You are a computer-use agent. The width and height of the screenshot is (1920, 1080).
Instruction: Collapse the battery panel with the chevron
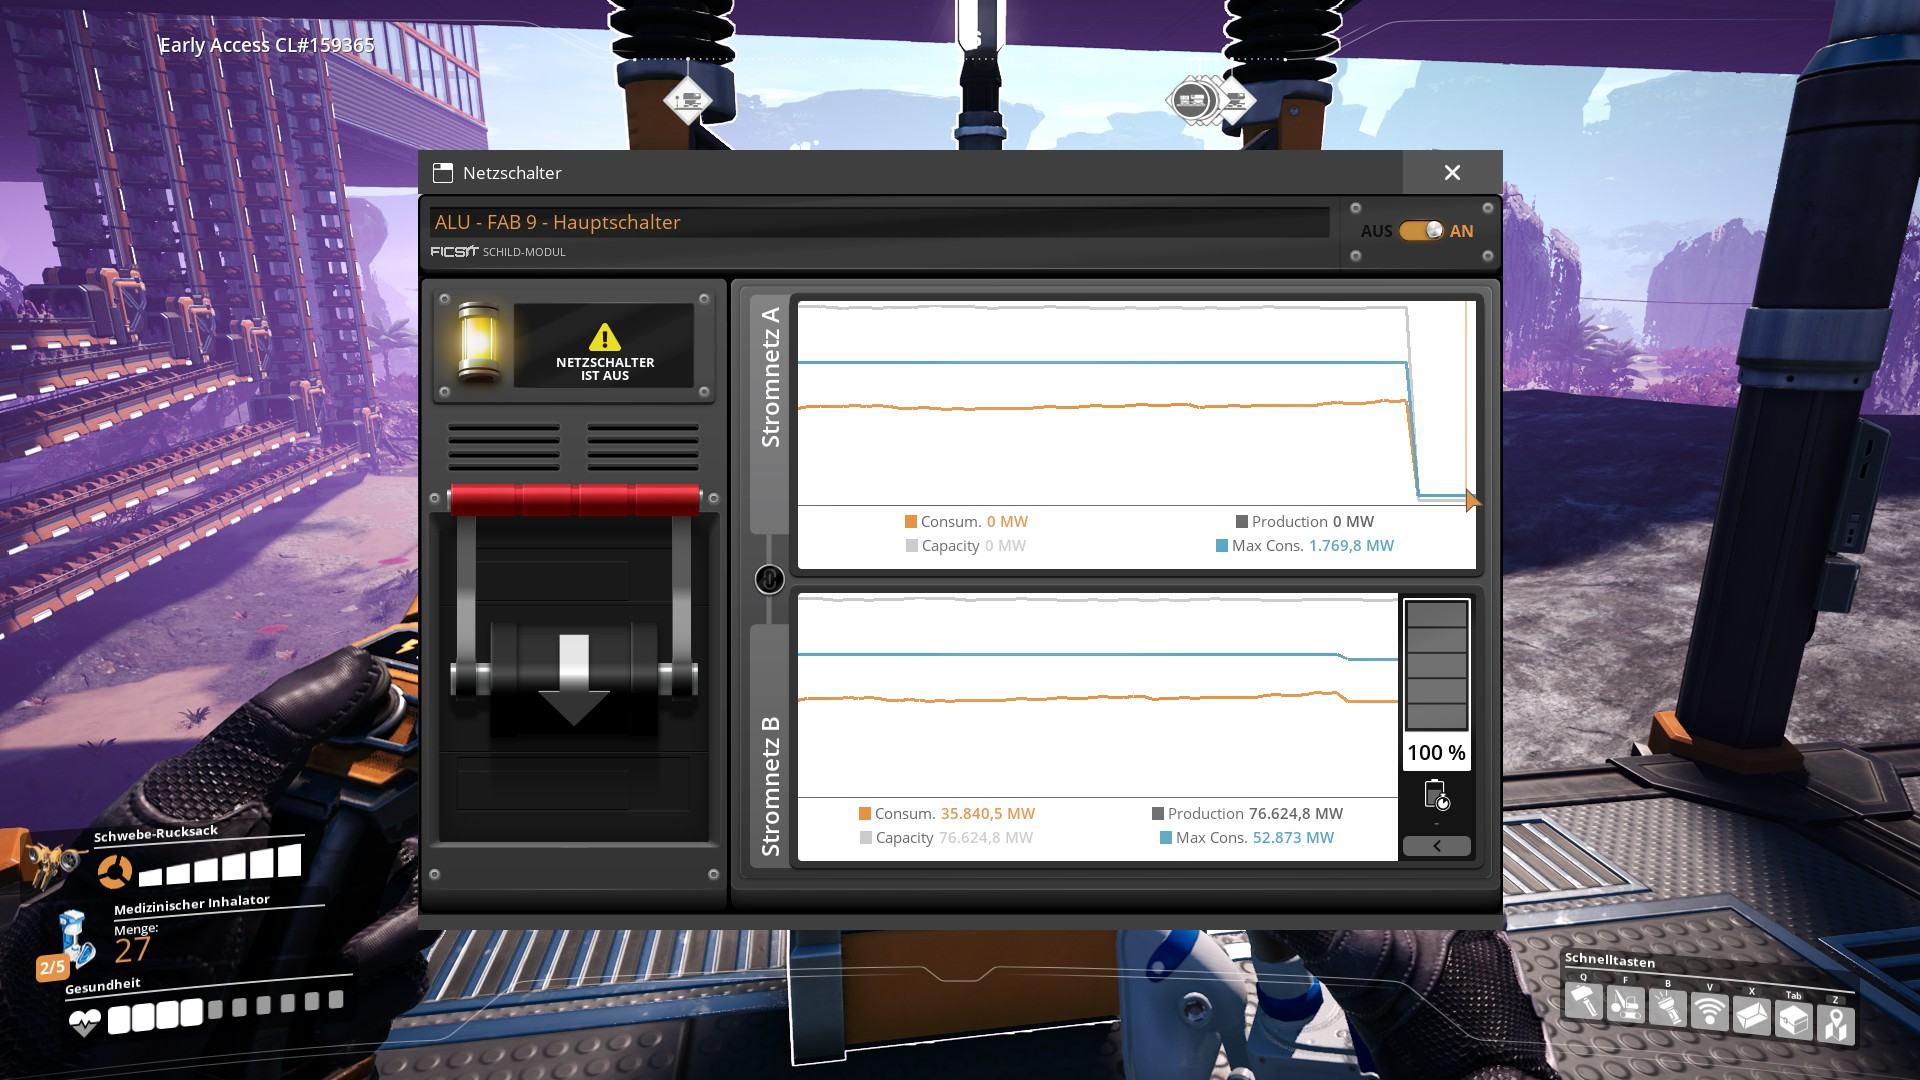click(x=1437, y=846)
